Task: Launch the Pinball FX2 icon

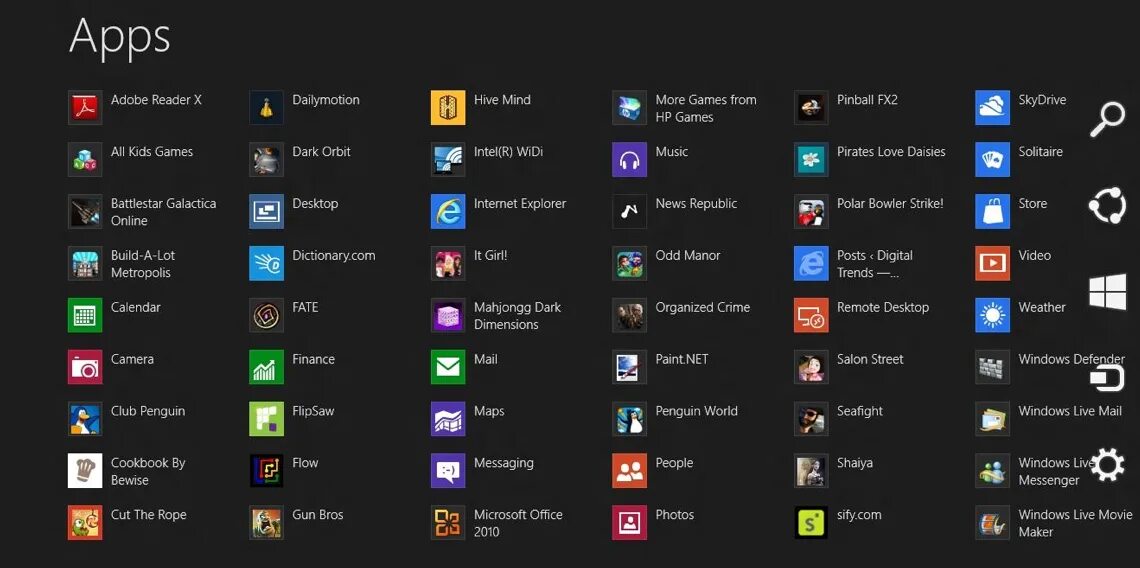Action: click(811, 108)
